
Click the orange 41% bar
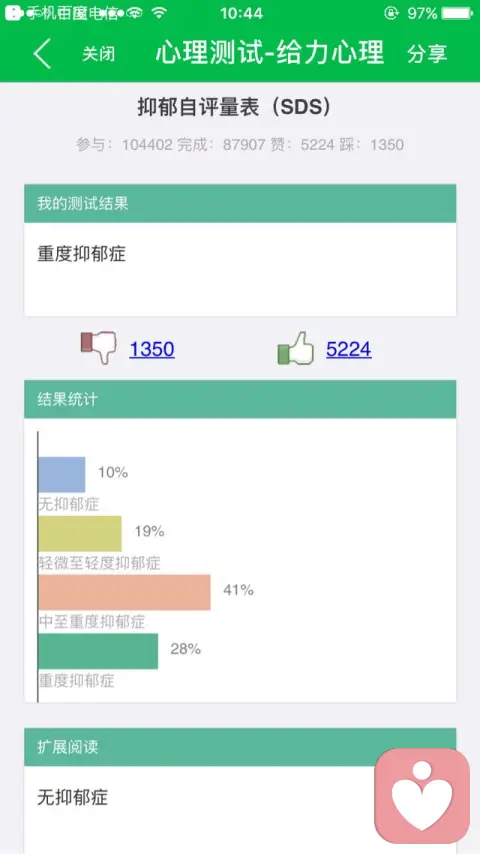coord(124,592)
